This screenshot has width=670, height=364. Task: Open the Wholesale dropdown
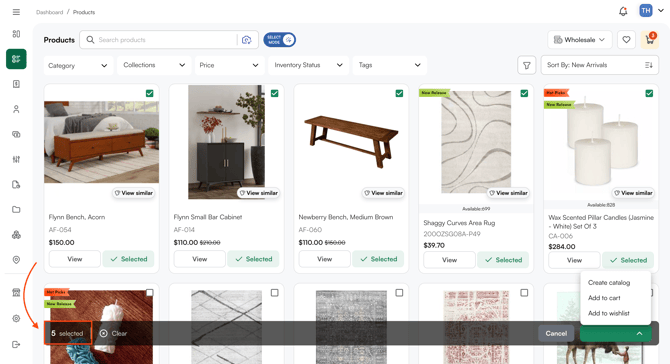[579, 40]
